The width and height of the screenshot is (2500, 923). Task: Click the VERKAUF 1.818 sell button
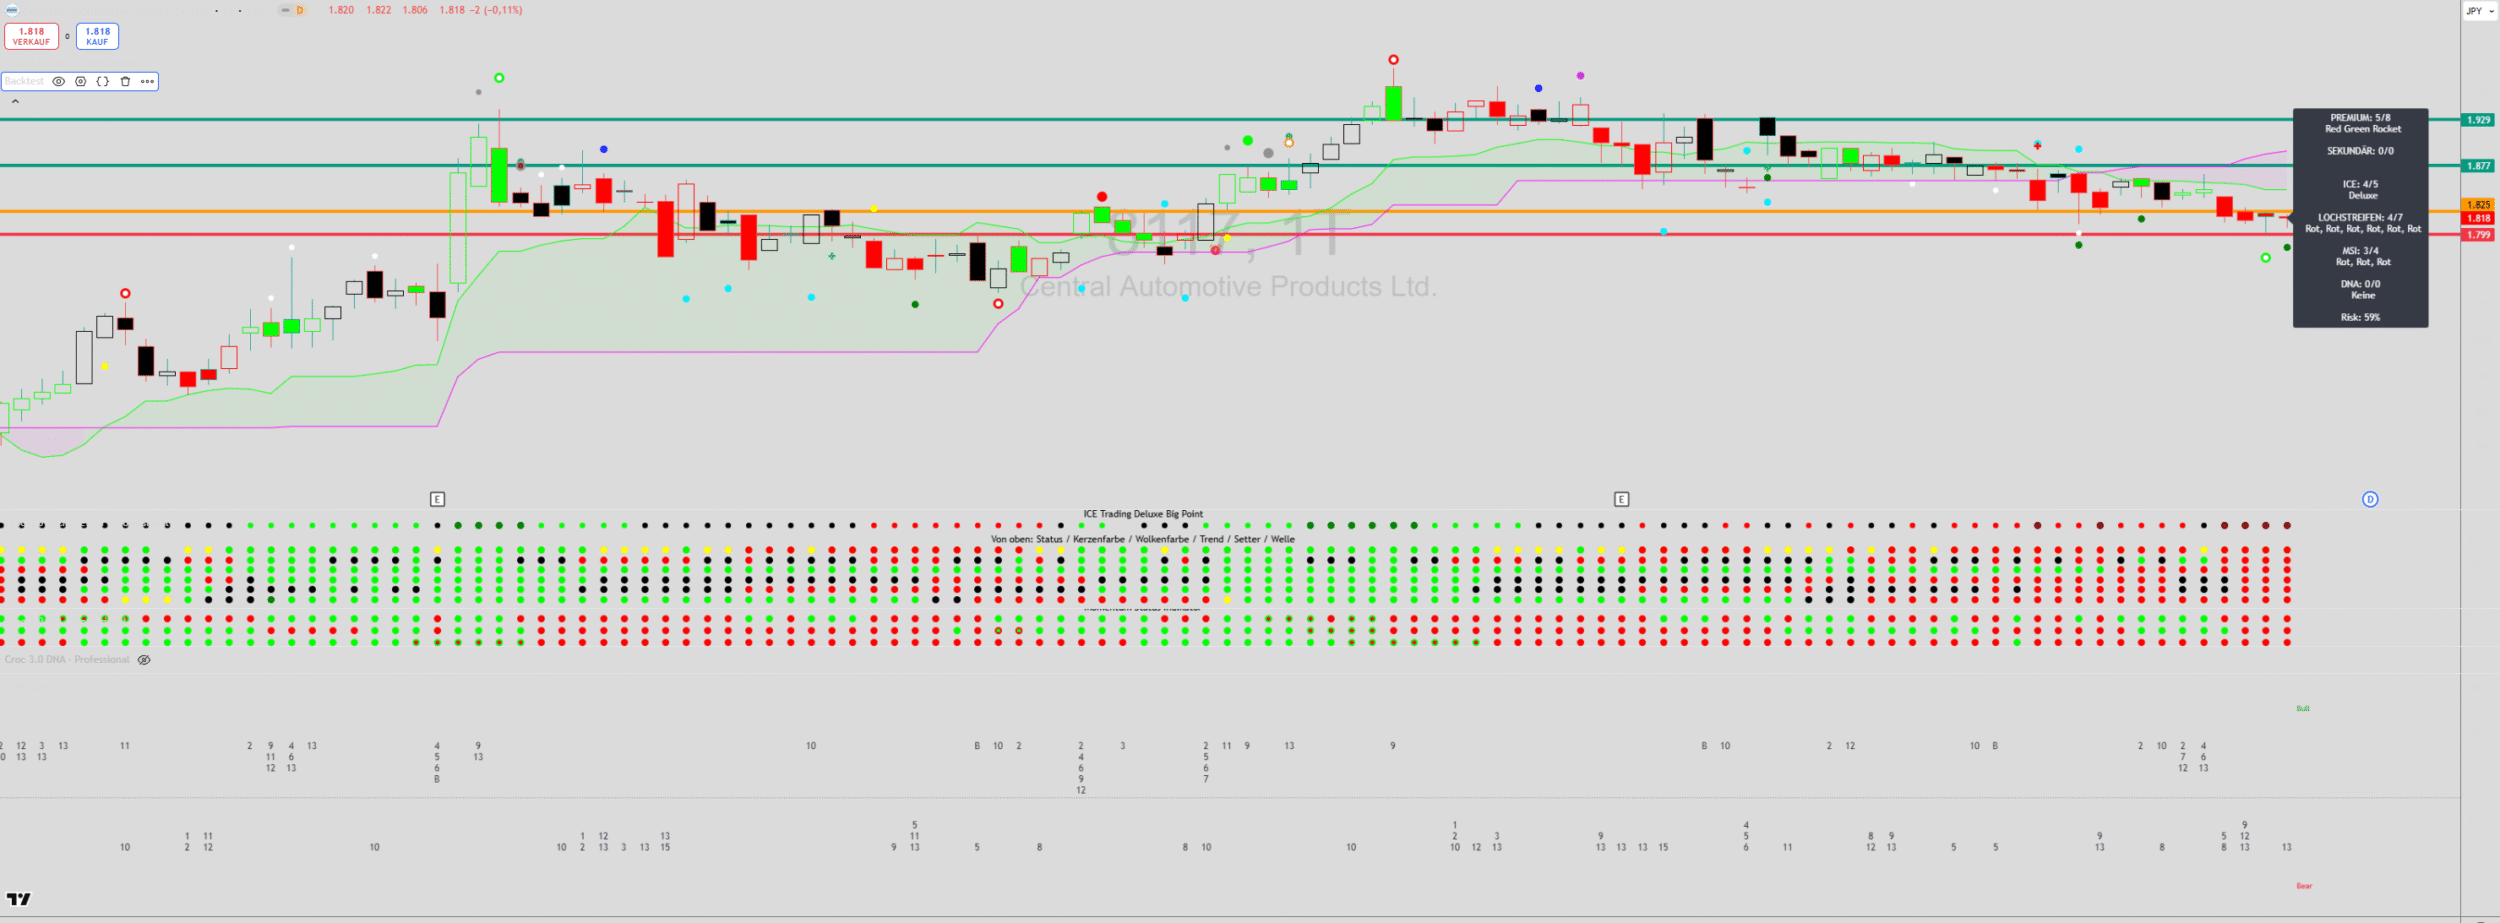(31, 36)
